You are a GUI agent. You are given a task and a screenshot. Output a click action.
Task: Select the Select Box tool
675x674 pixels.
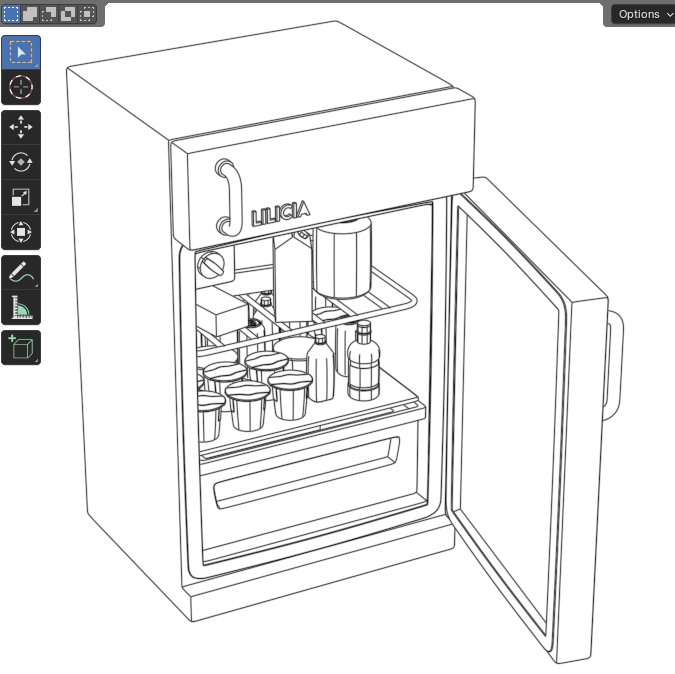[21, 53]
